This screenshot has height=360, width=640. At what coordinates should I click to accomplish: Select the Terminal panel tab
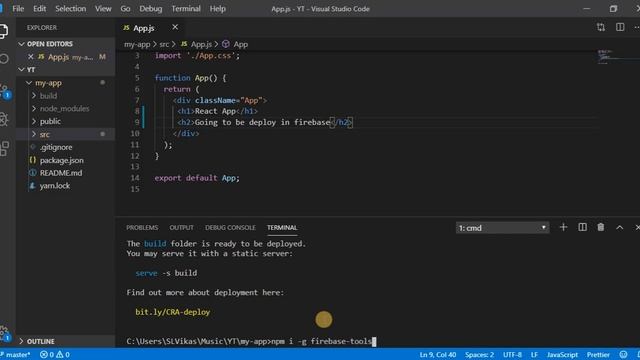coord(282,228)
